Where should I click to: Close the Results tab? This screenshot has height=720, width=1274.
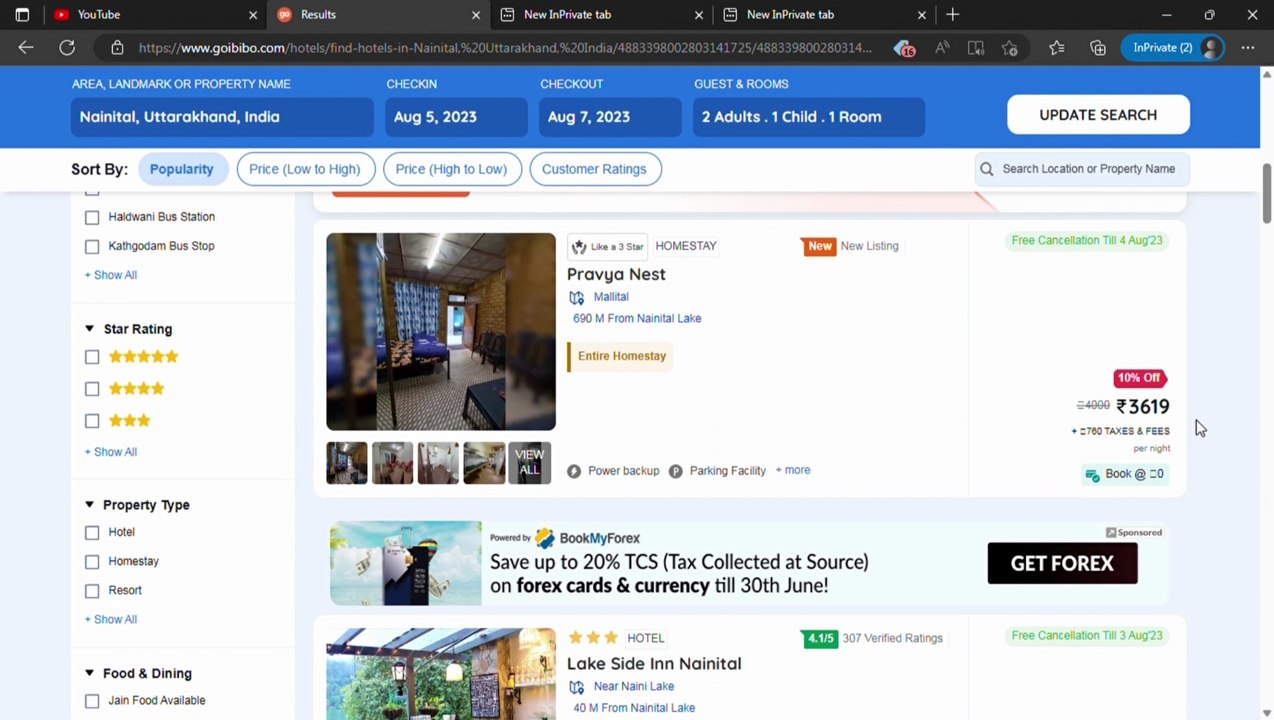(476, 14)
